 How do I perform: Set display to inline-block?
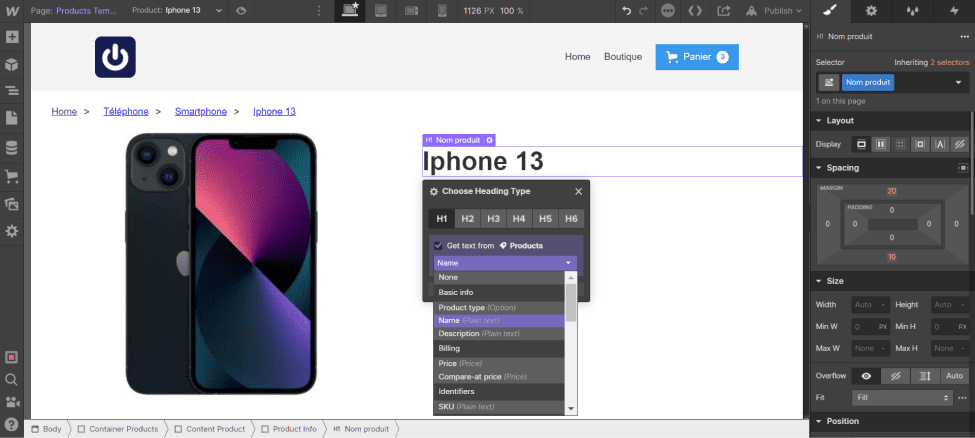click(920, 144)
